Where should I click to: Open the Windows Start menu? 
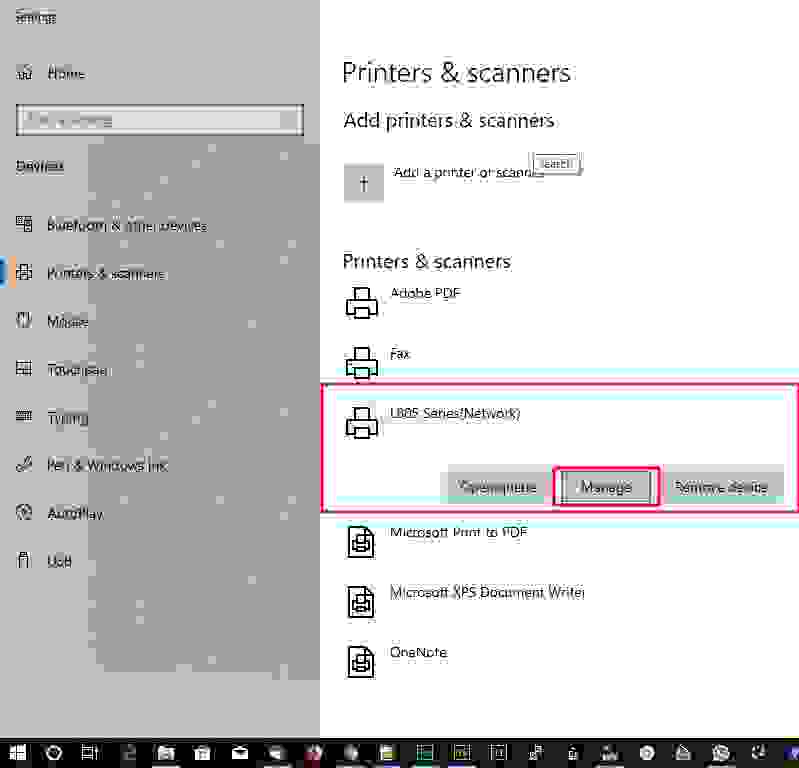(x=16, y=753)
